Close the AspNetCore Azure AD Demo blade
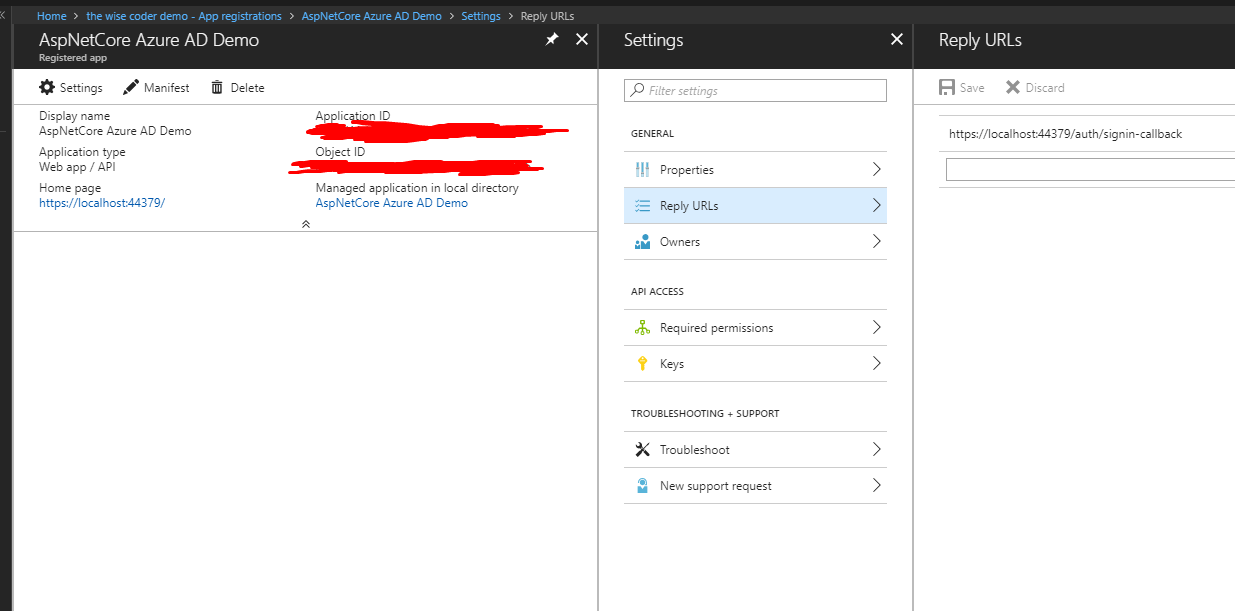Screen dimensions: 1235x611 tap(582, 39)
